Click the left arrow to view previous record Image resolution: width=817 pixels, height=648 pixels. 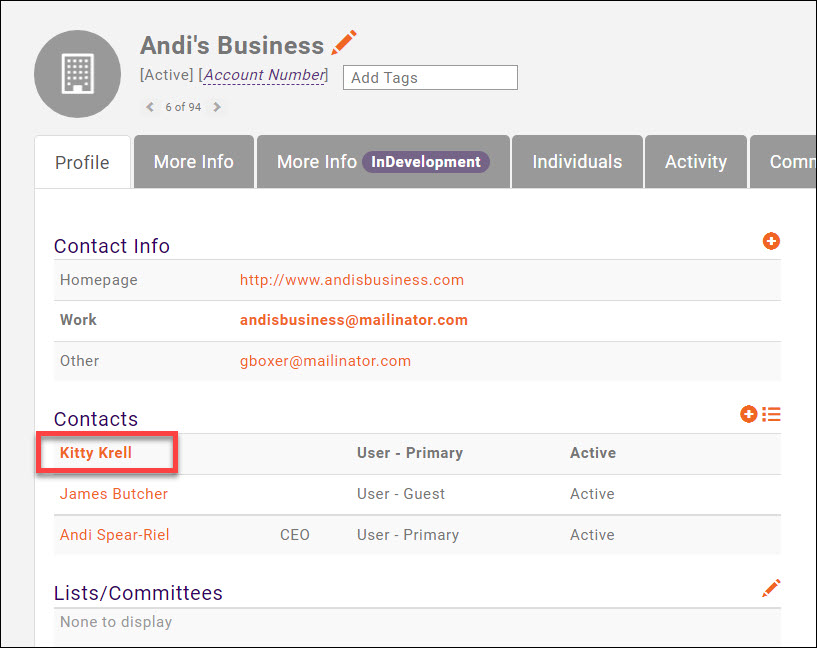tap(150, 106)
